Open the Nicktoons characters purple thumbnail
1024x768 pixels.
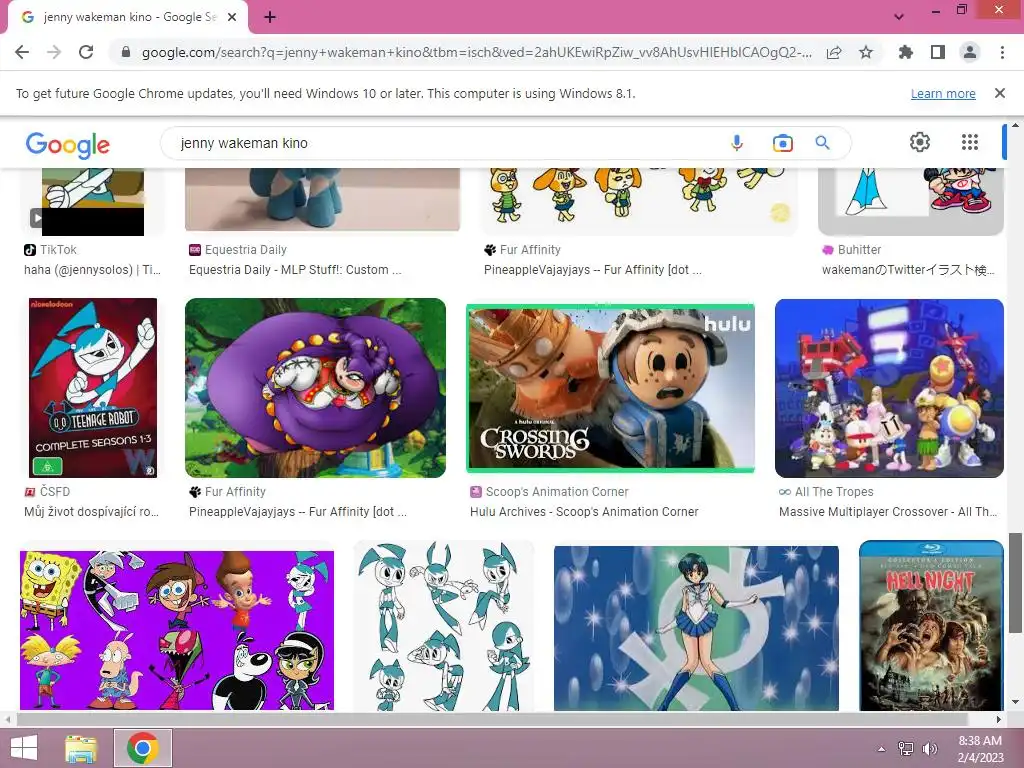coord(177,630)
